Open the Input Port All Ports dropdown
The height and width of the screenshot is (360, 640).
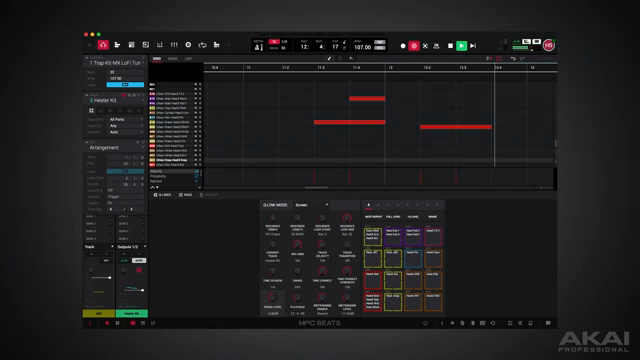[x=126, y=119]
